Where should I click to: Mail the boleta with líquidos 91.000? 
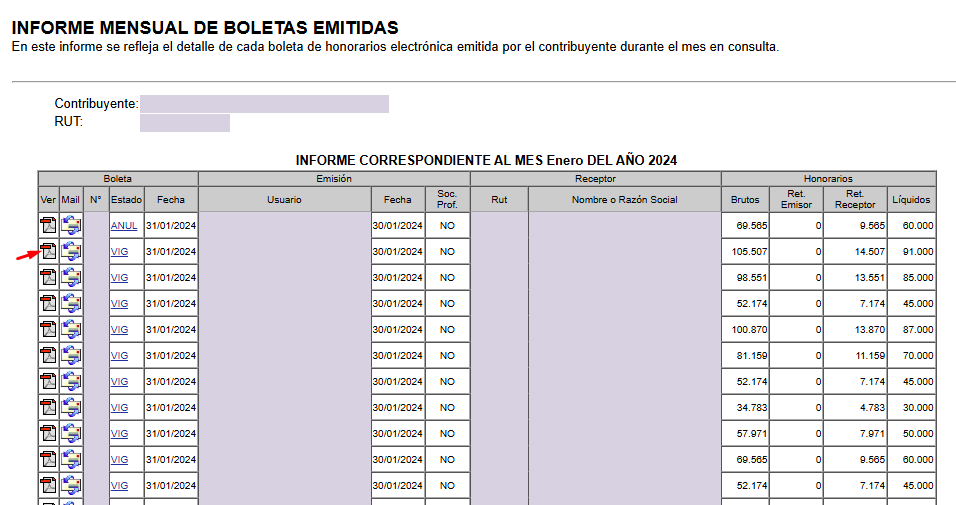pos(71,251)
